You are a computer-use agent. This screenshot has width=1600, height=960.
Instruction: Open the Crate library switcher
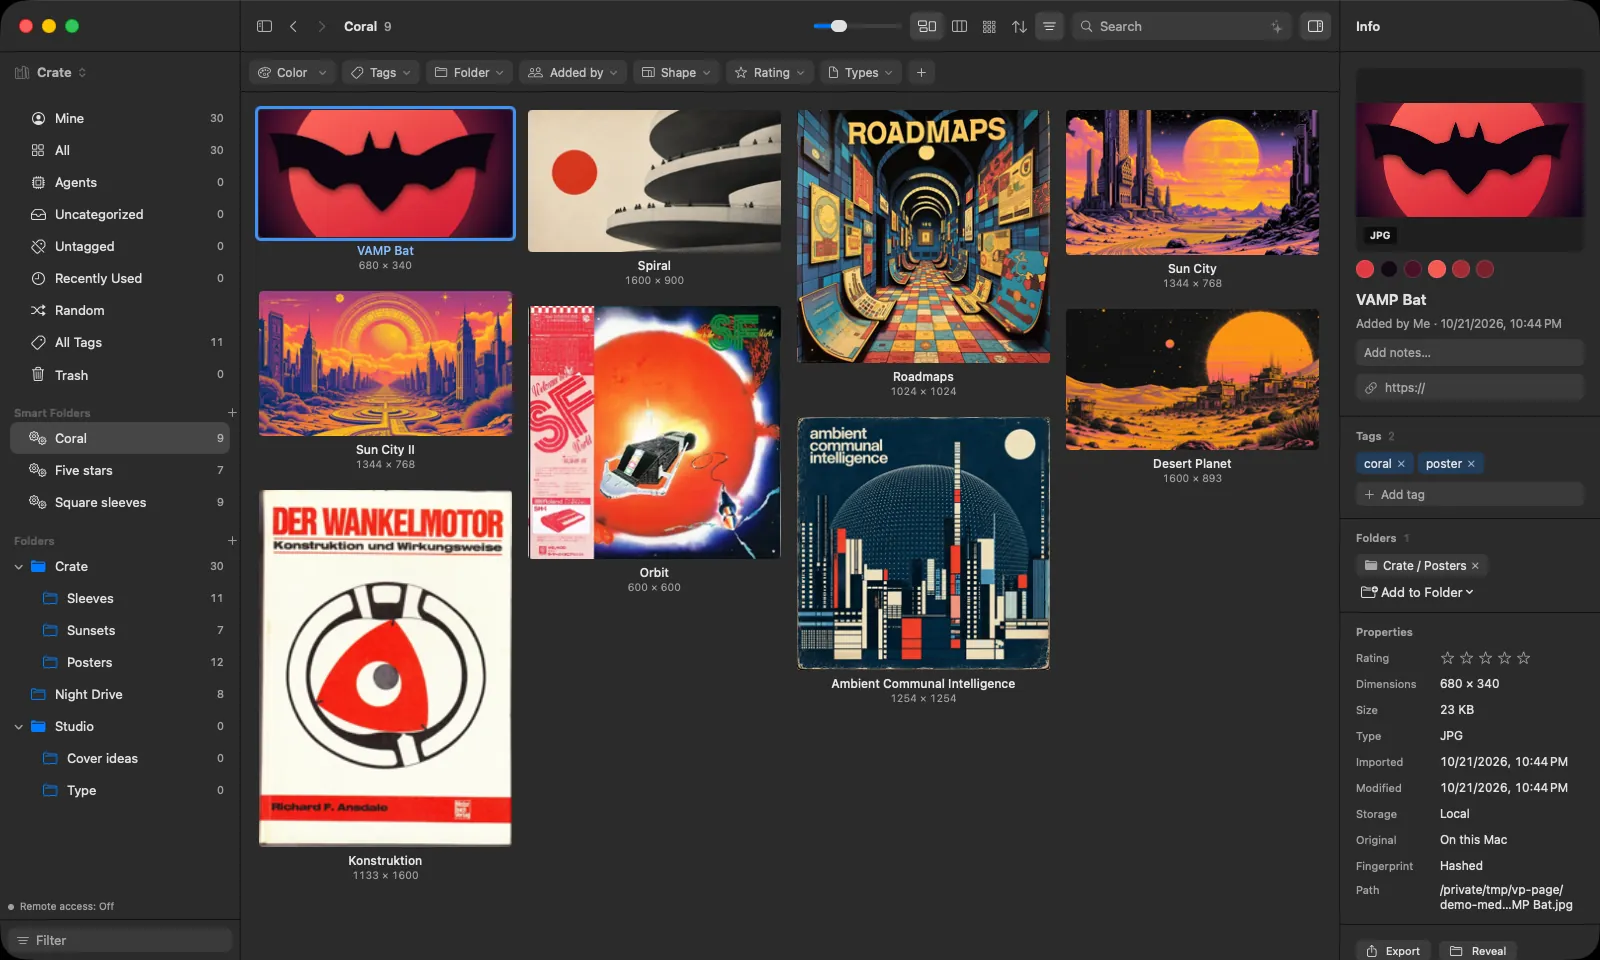click(x=51, y=72)
